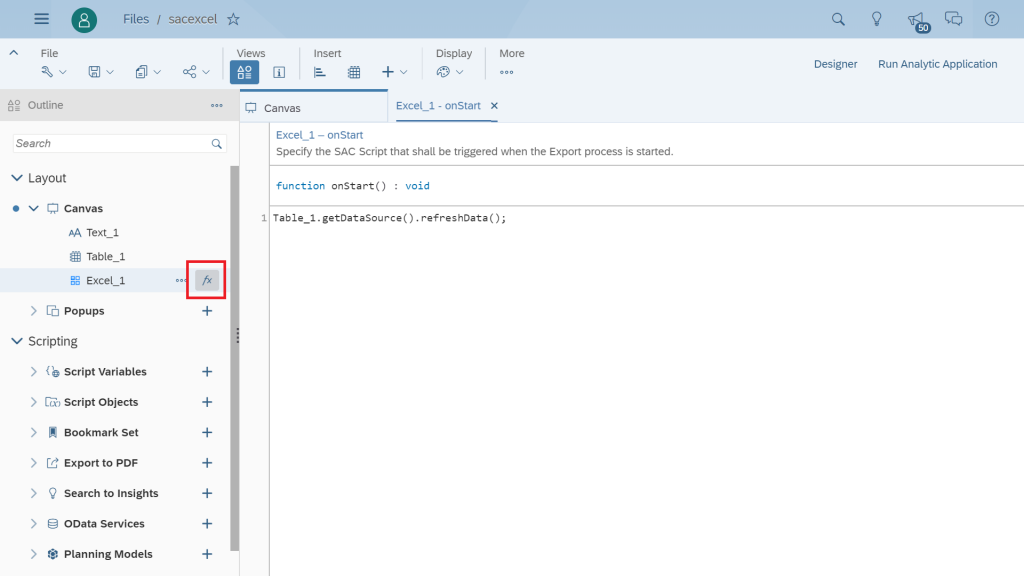This screenshot has width=1024, height=576.
Task: Collapse the Layout section
Action: pyautogui.click(x=17, y=178)
